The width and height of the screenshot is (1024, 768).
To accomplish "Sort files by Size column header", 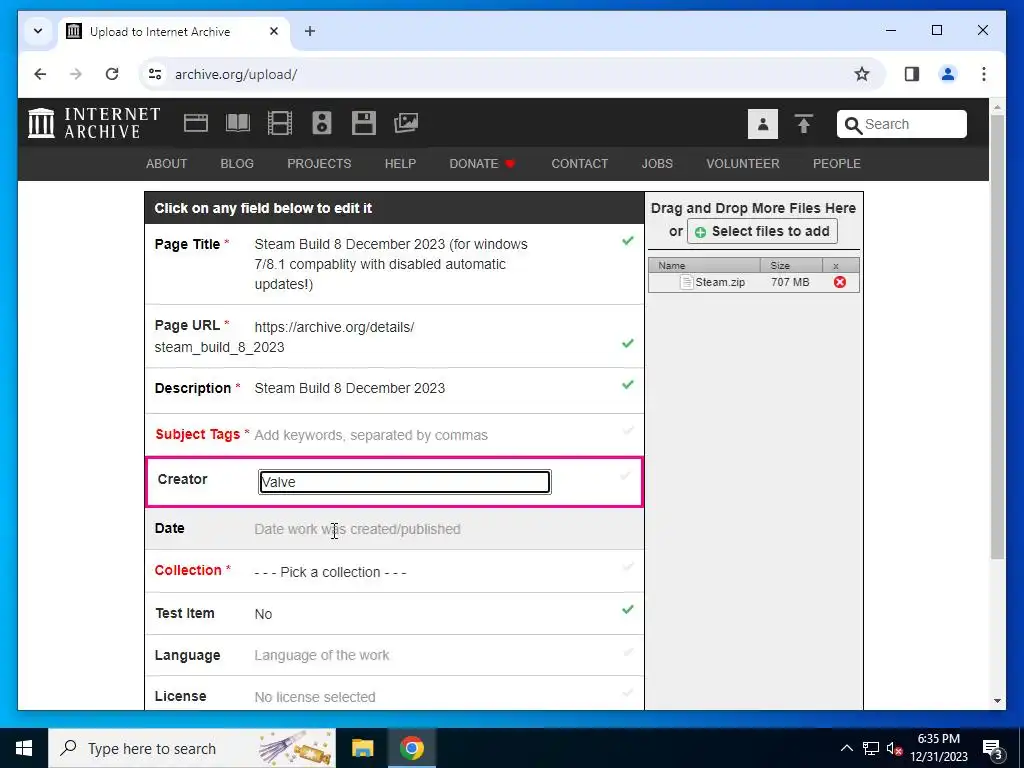I will point(791,265).
